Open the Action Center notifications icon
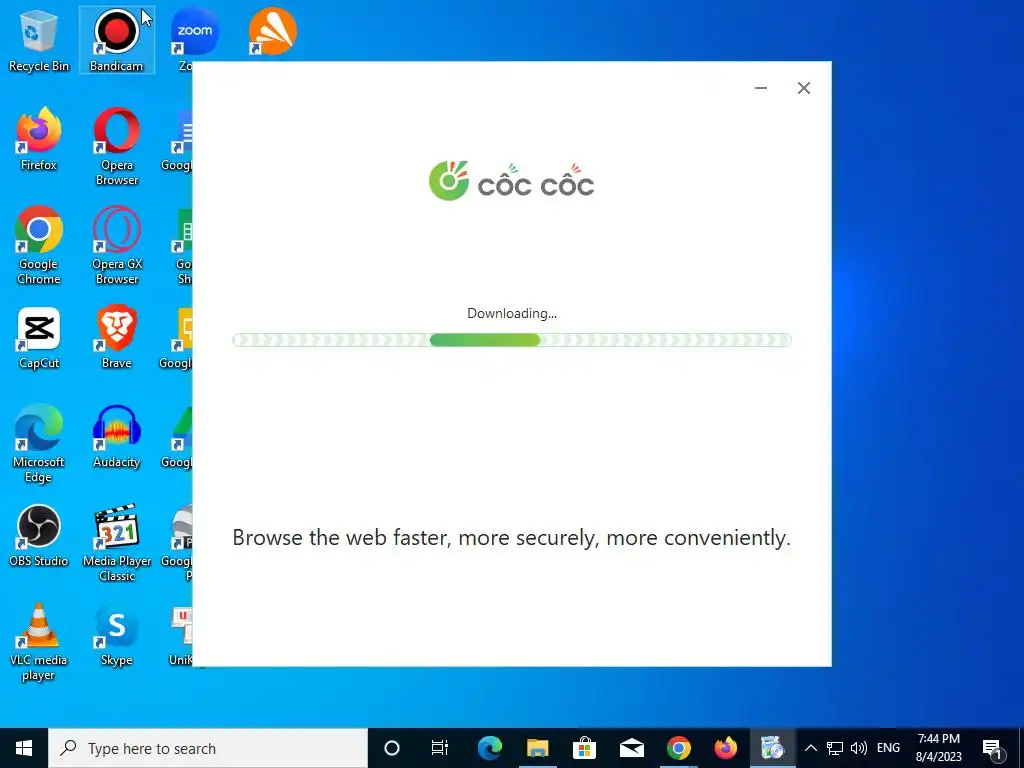Image resolution: width=1024 pixels, height=768 pixels. click(993, 748)
